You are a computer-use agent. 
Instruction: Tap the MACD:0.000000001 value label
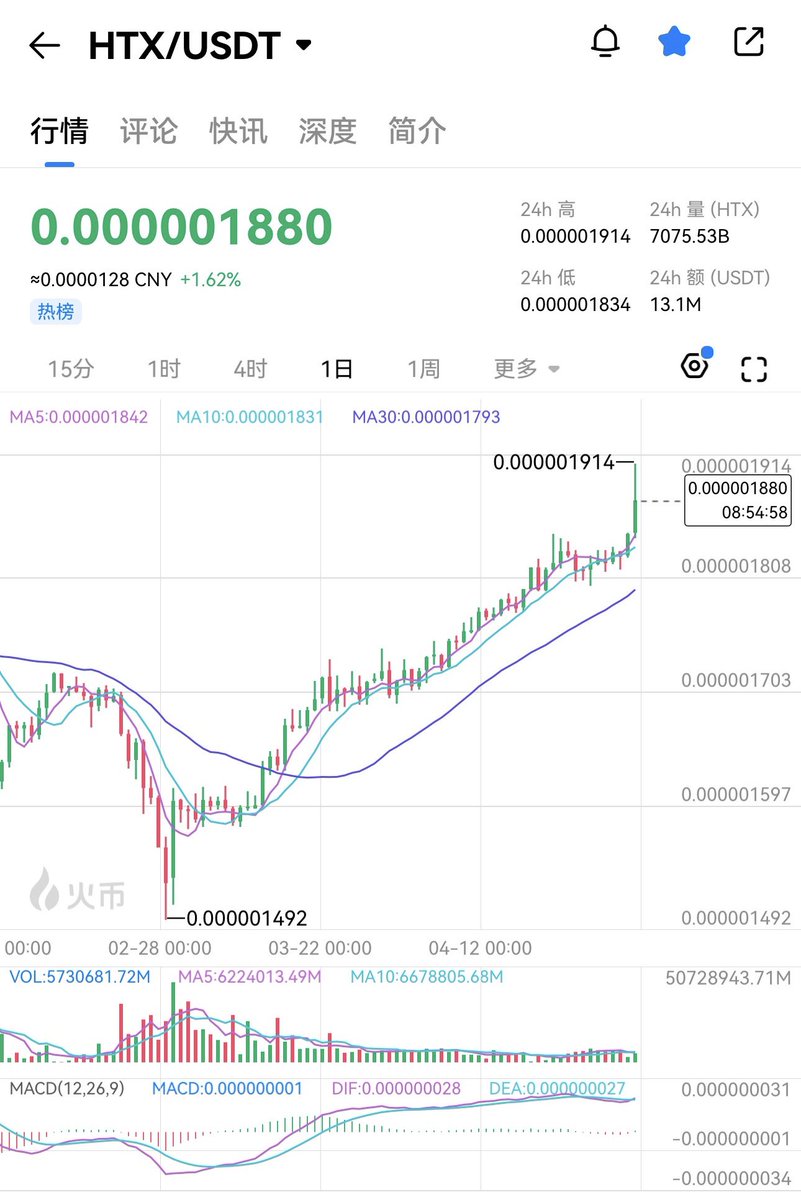tap(227, 1088)
